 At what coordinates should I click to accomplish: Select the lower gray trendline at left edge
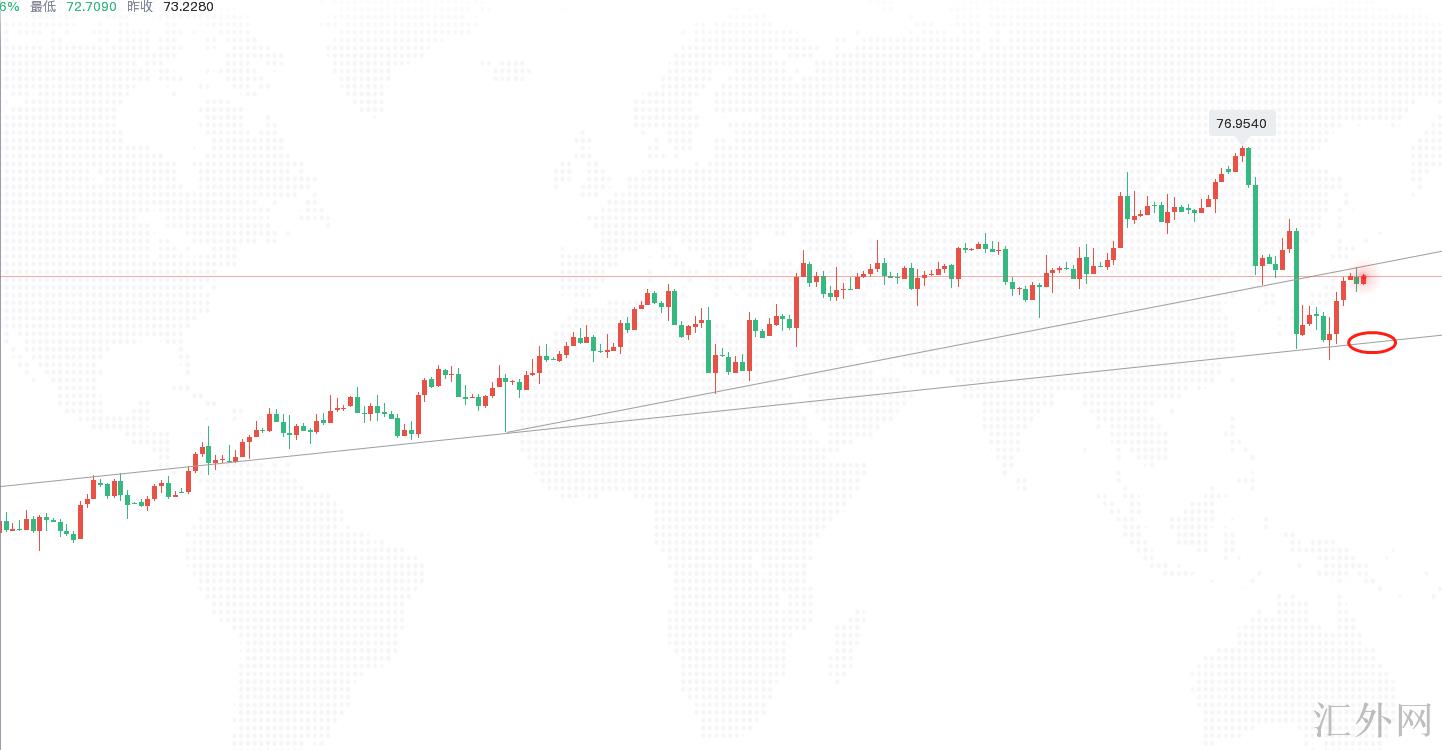point(20,484)
